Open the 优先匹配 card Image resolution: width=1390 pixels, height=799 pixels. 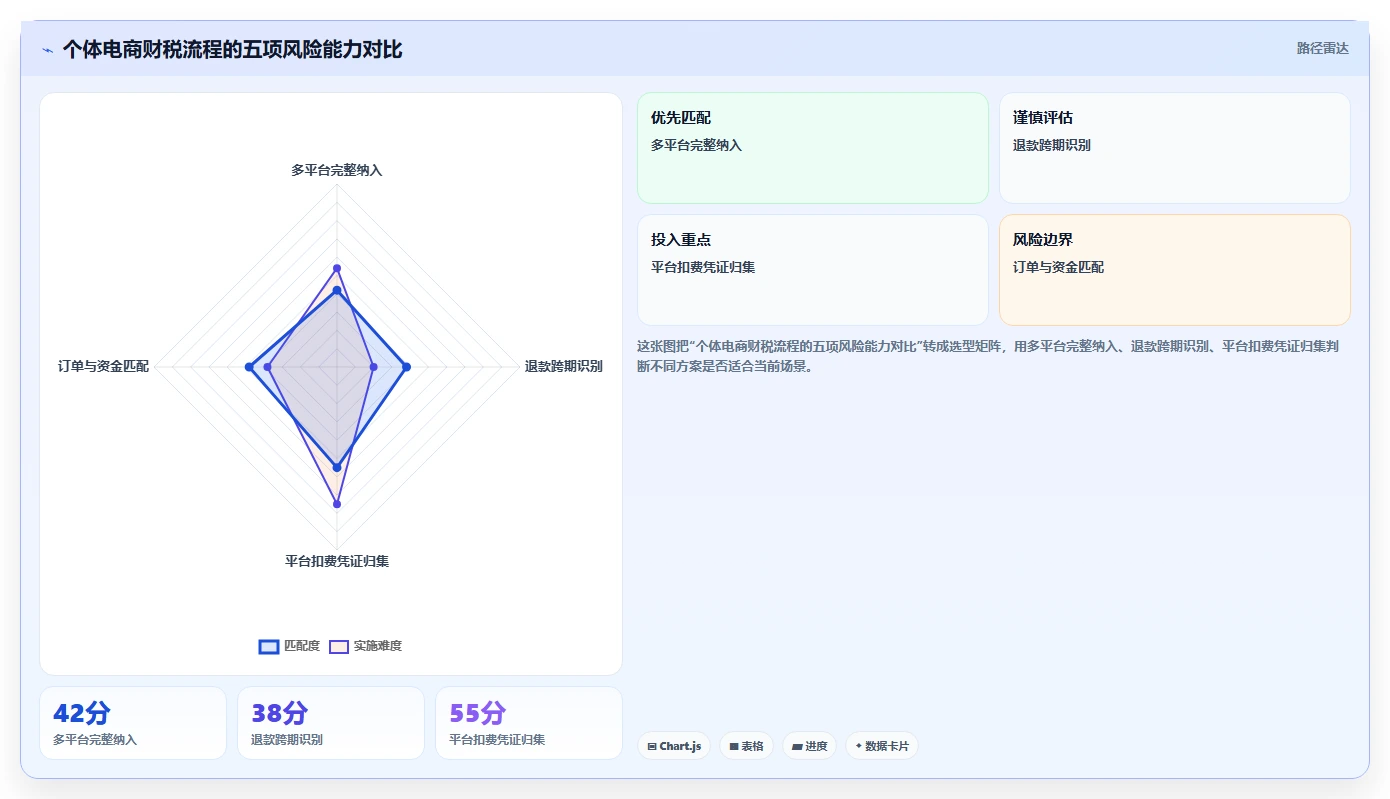813,148
